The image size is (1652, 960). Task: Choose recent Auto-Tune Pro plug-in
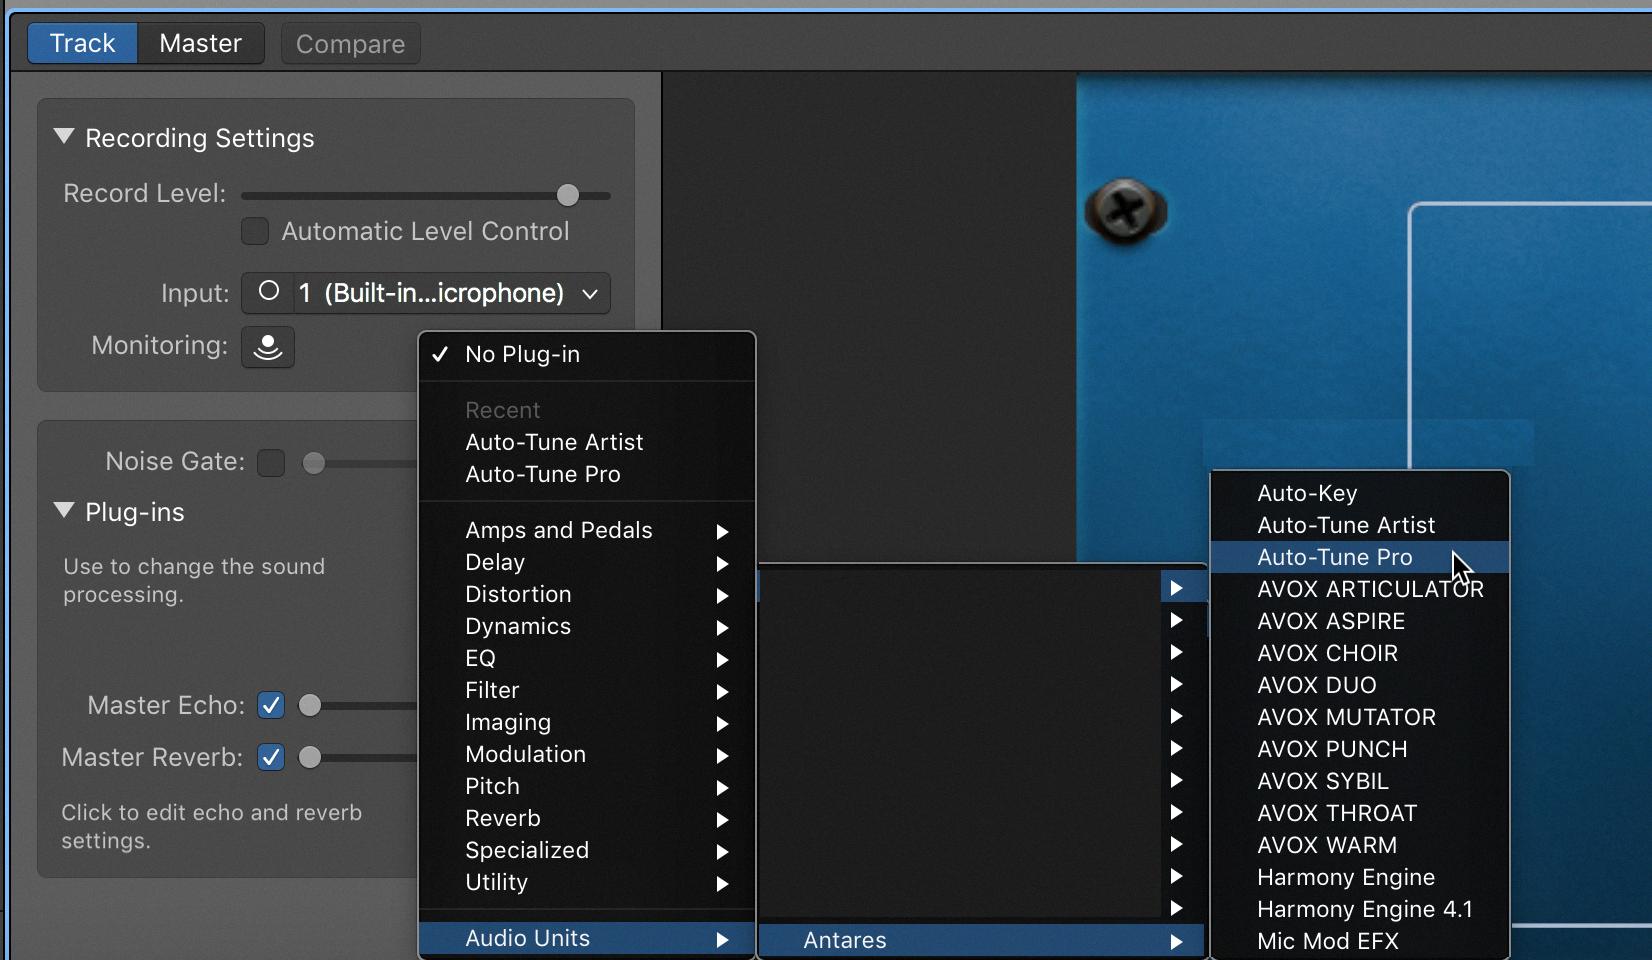pyautogui.click(x=587, y=474)
